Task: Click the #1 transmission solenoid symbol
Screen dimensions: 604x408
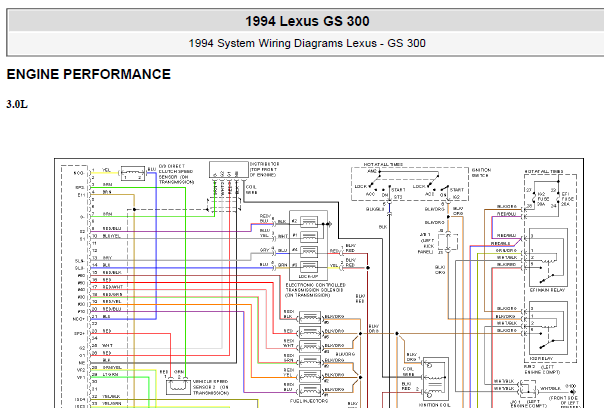Action: [309, 236]
